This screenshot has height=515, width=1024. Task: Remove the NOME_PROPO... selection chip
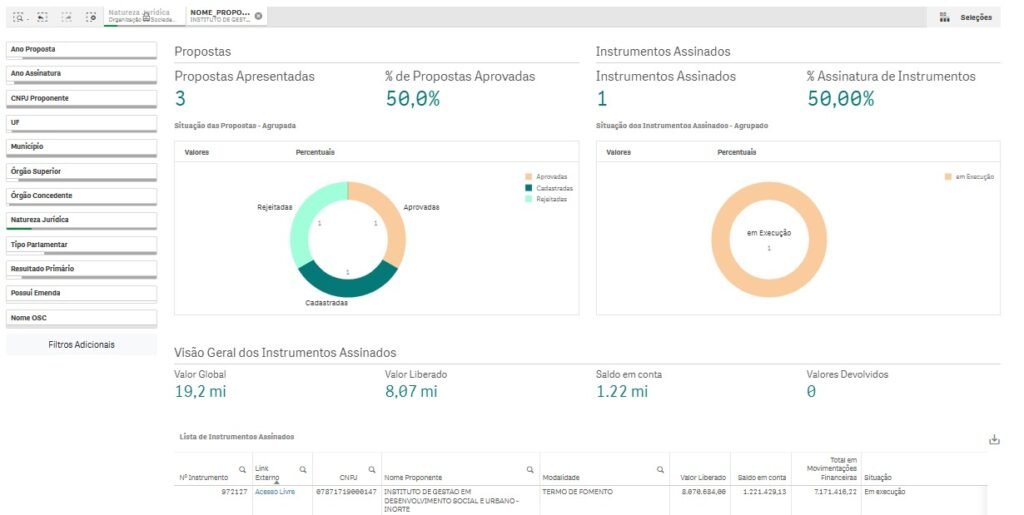[x=259, y=16]
